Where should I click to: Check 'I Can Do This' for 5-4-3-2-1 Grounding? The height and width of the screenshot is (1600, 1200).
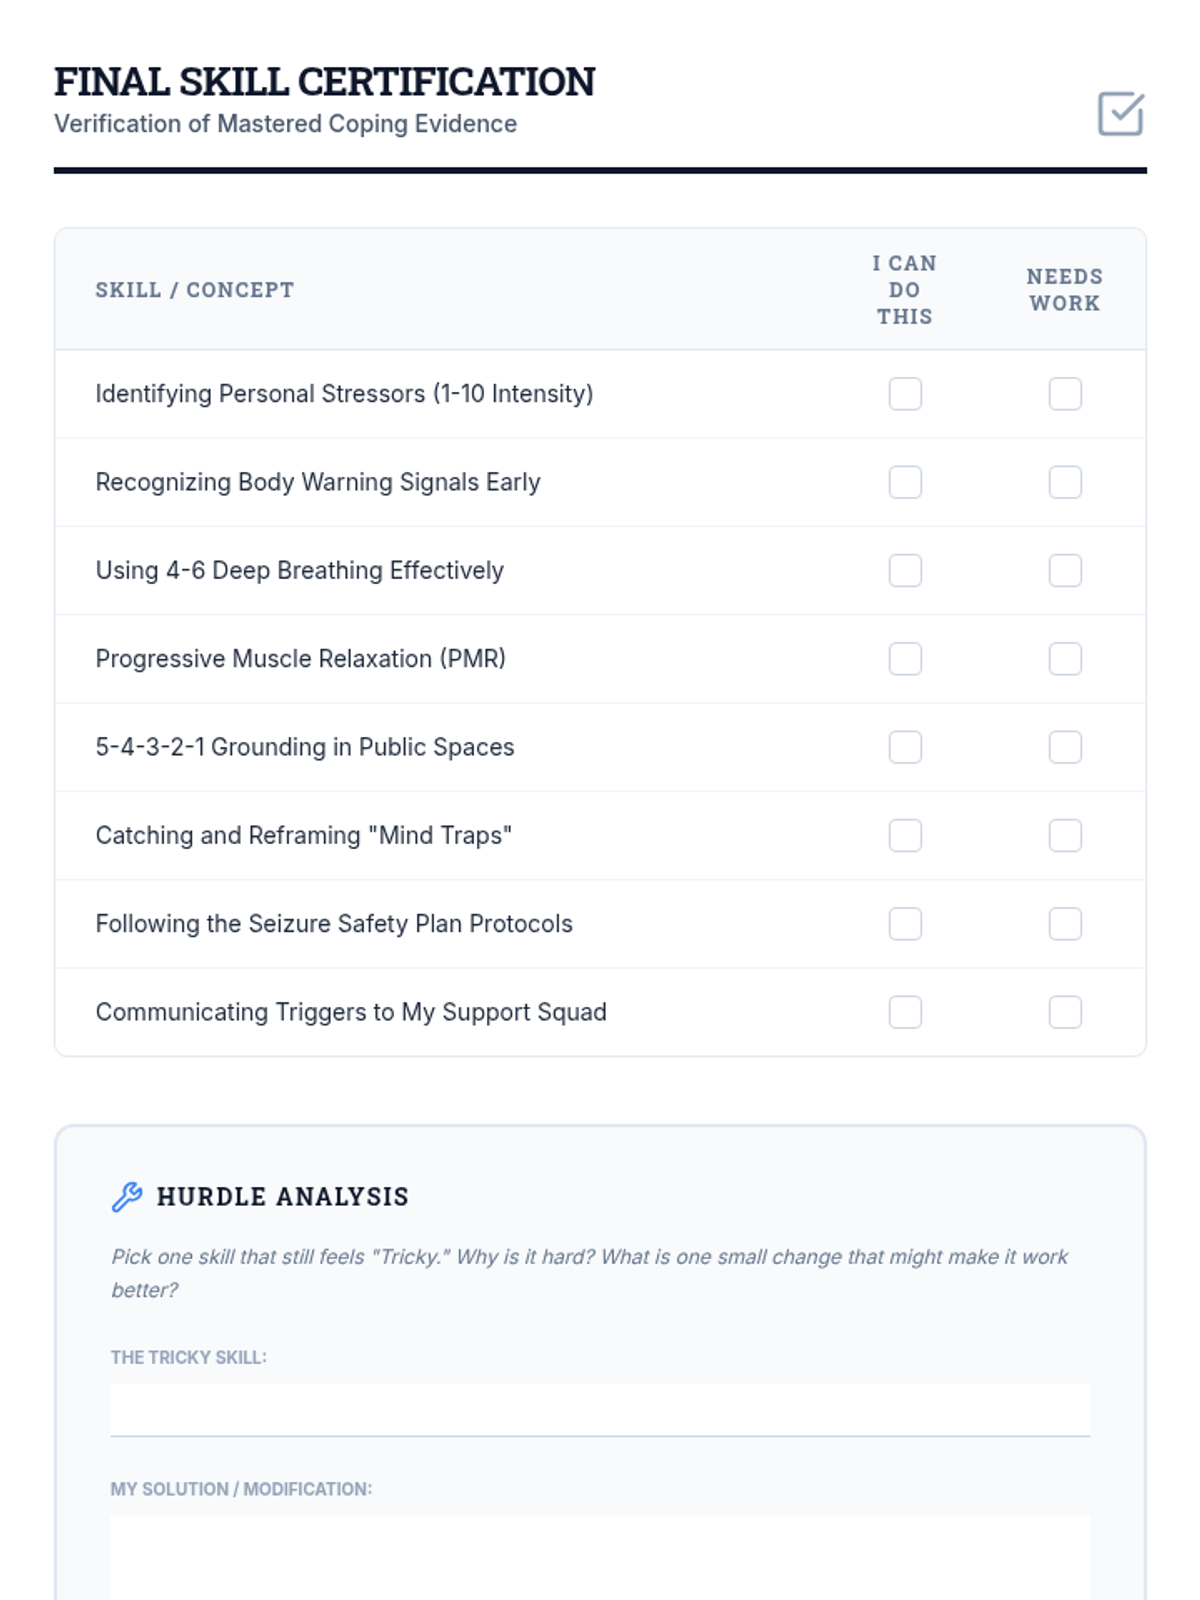pos(905,747)
